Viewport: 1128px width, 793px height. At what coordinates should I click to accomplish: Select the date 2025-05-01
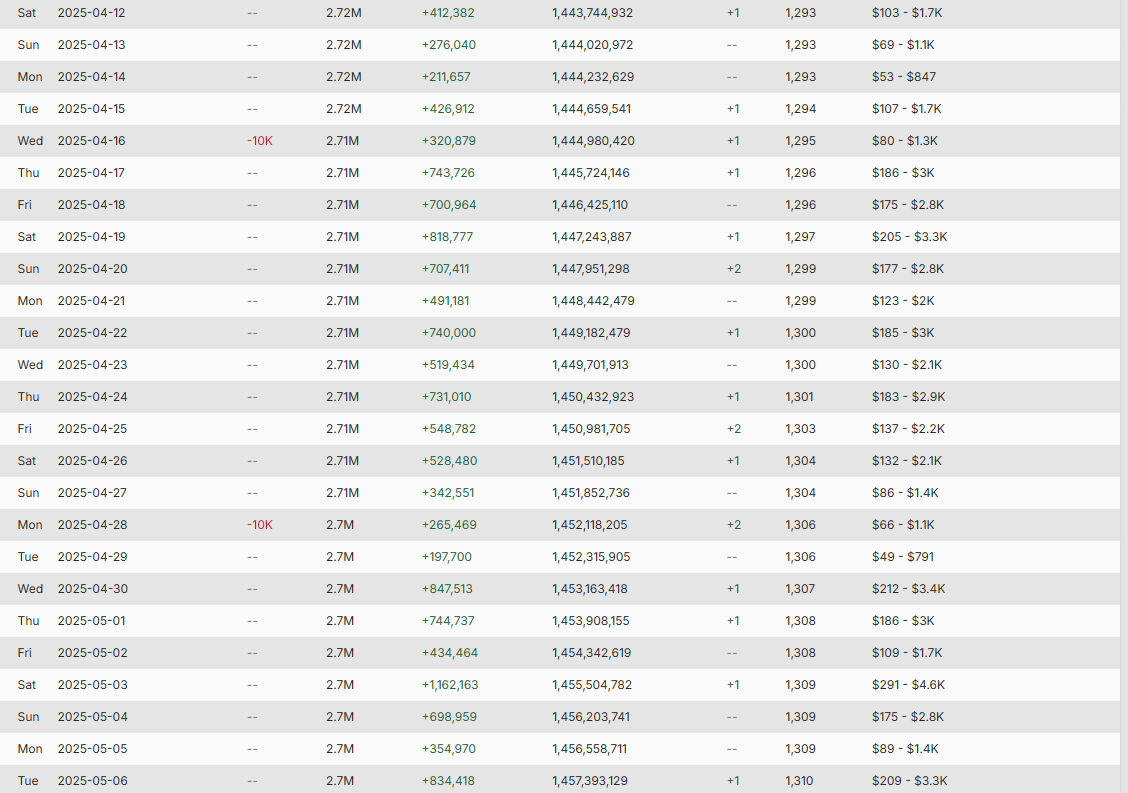91,621
